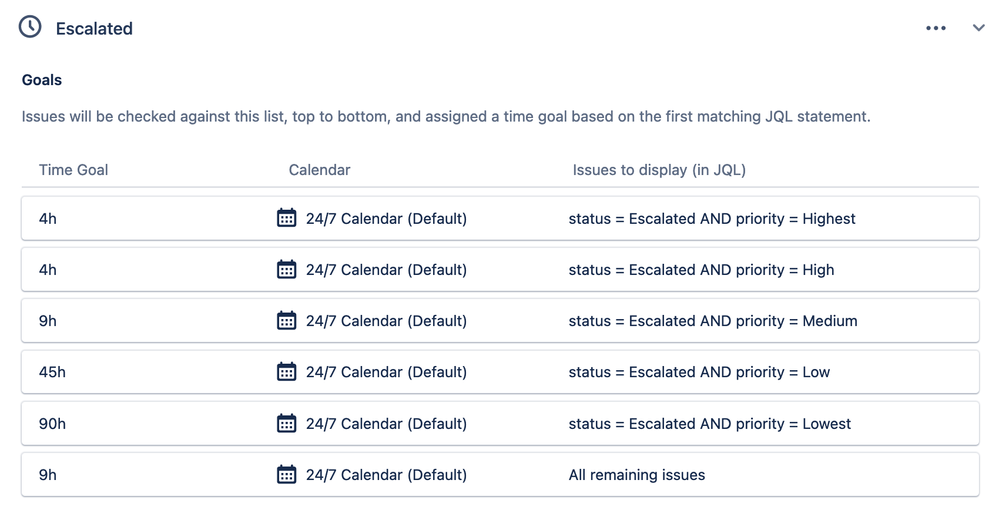Image resolution: width=999 pixels, height=517 pixels.
Task: Click the Escalated SLA title
Action: click(94, 29)
